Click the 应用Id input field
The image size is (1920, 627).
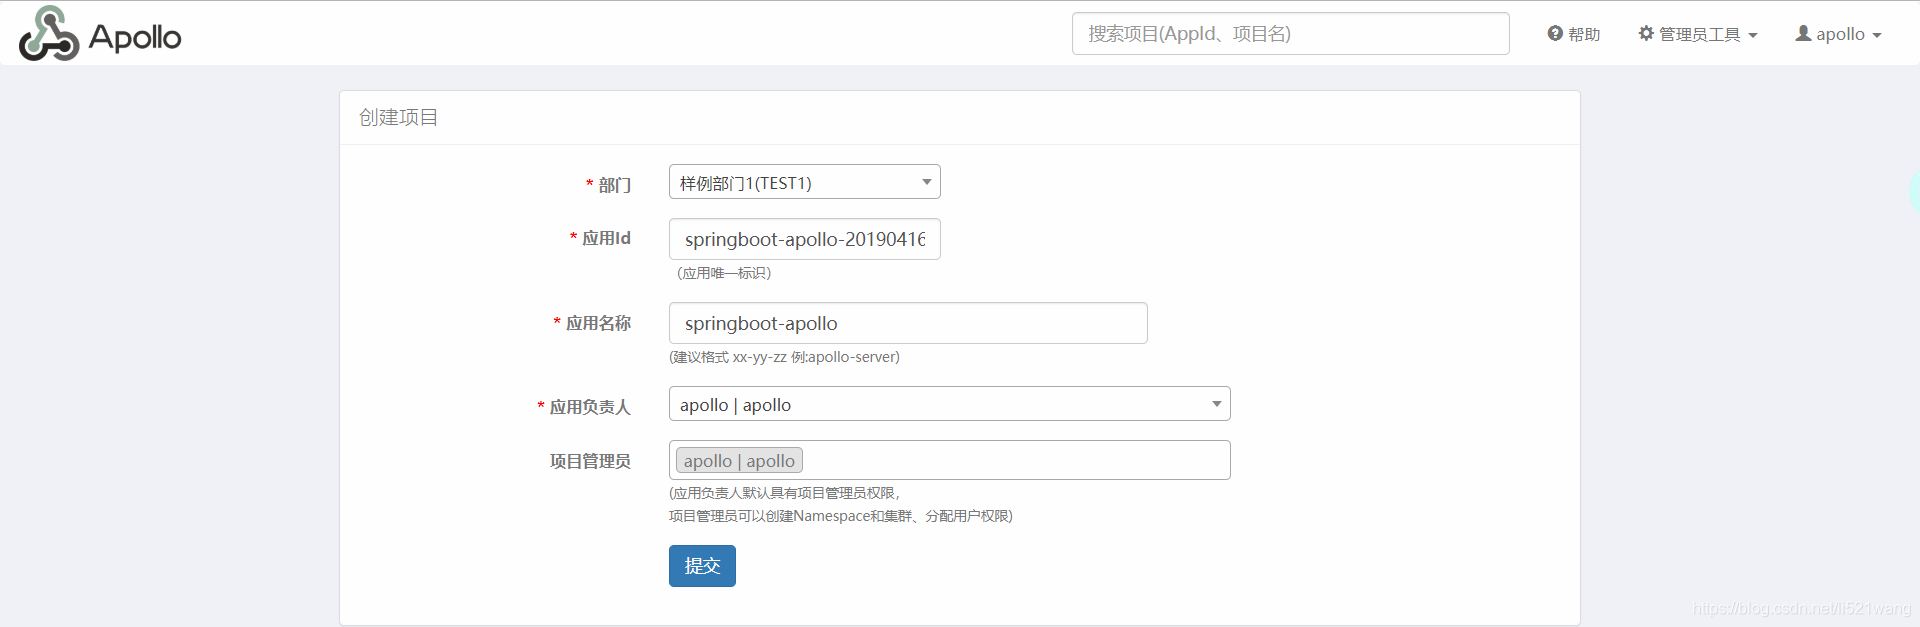(804, 239)
